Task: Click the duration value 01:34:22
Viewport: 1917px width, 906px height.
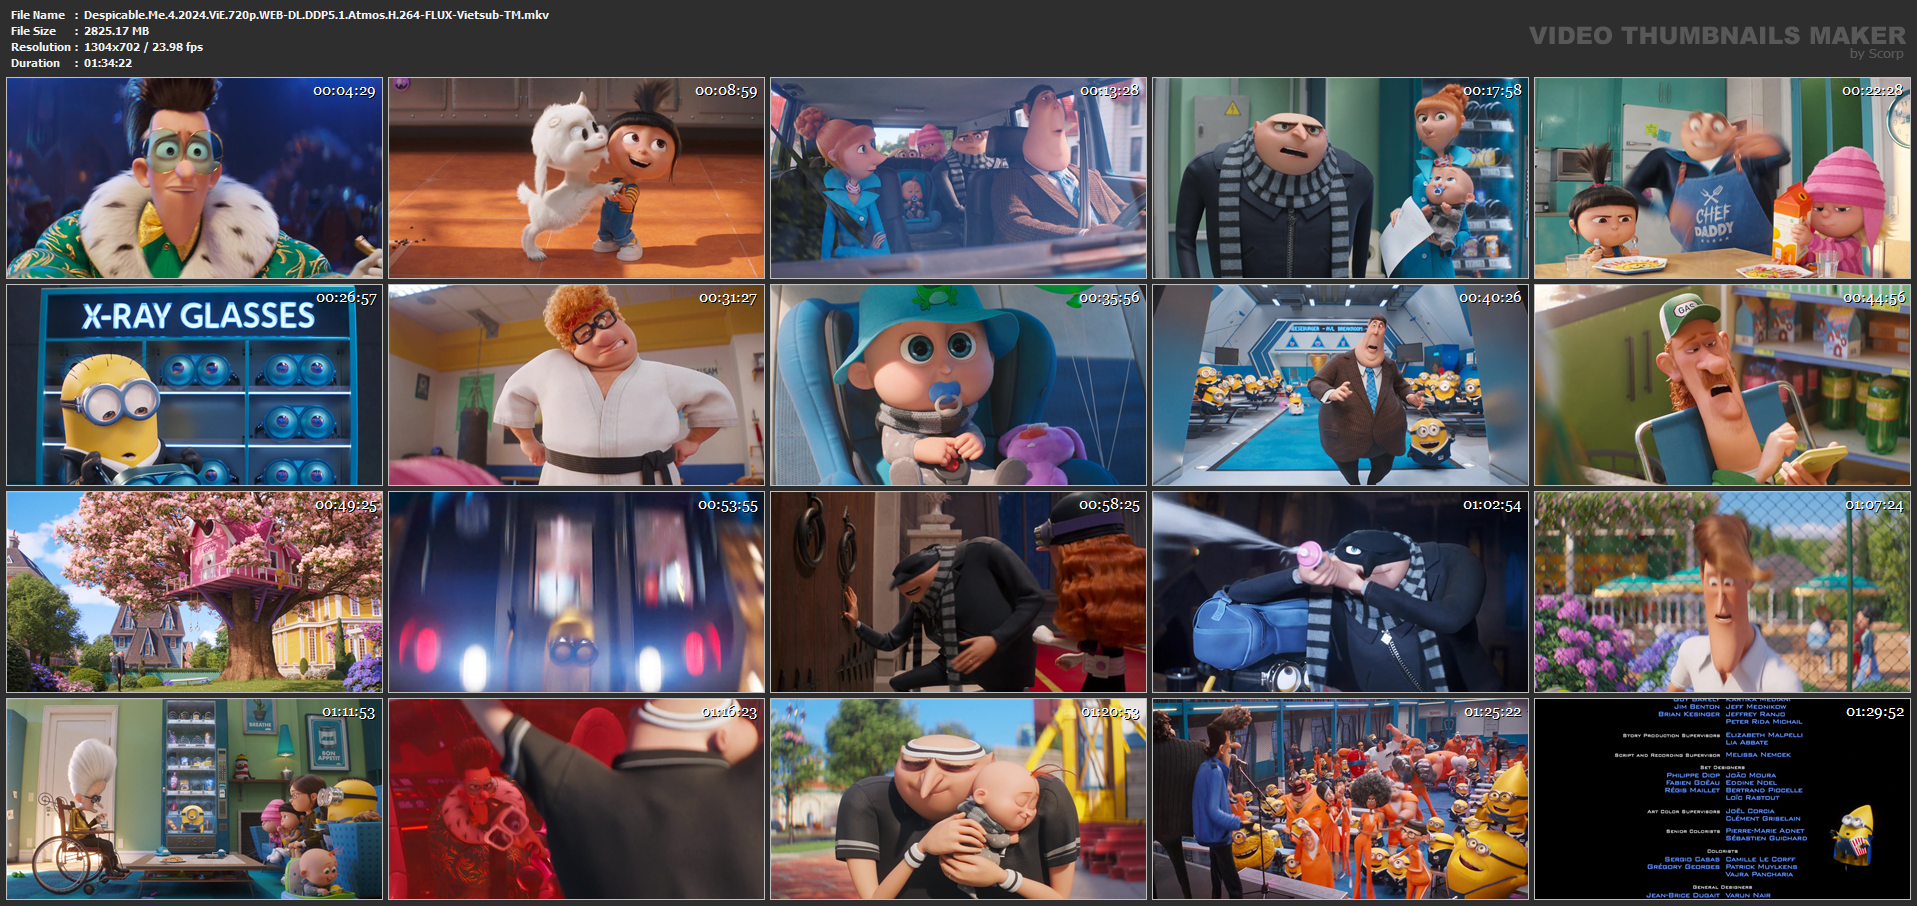Action: click(108, 63)
